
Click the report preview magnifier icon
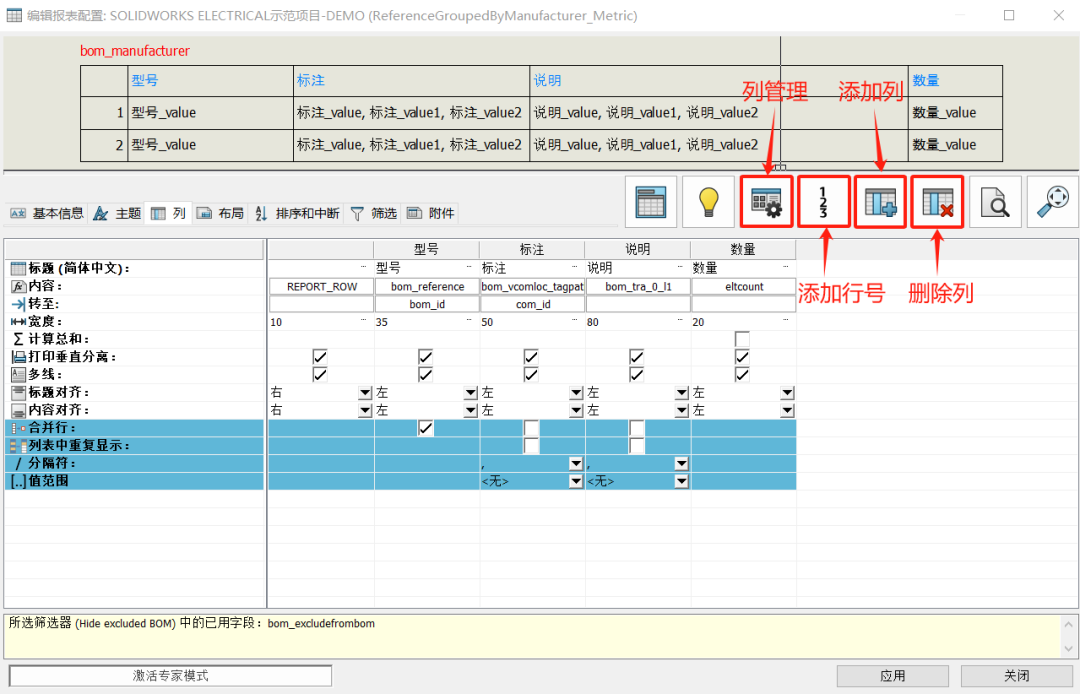(995, 202)
